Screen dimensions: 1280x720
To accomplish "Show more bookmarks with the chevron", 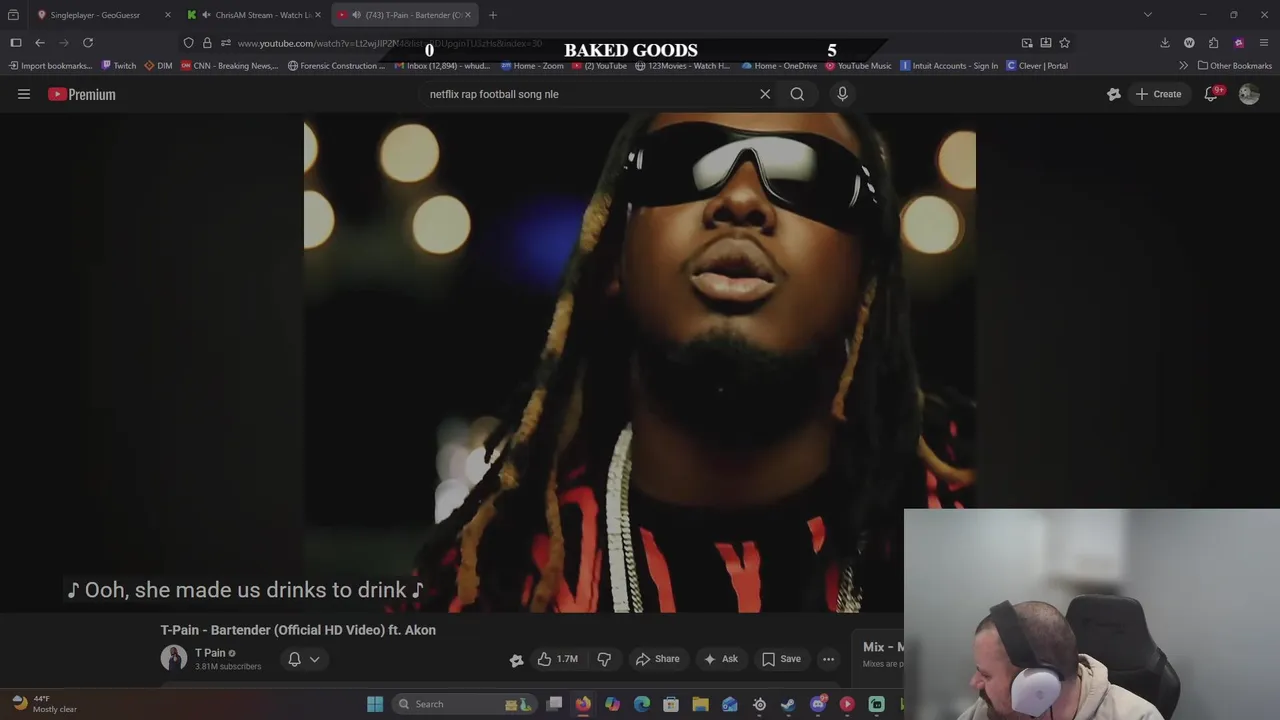I will pyautogui.click(x=1184, y=66).
